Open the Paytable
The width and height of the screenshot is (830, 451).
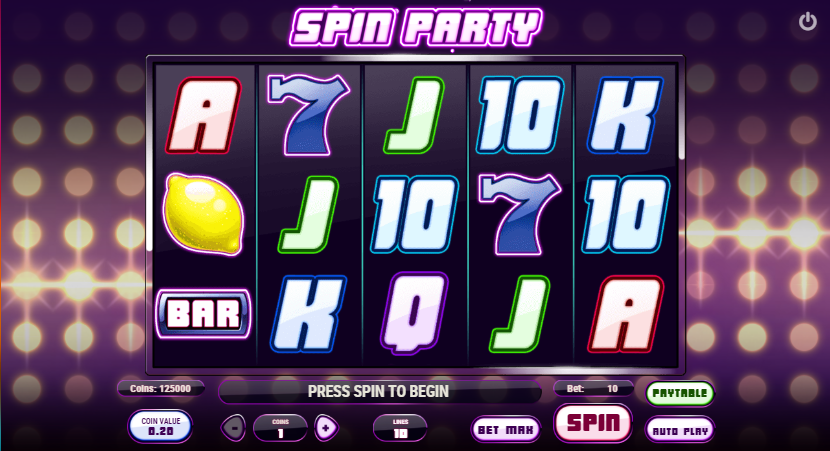(x=680, y=393)
